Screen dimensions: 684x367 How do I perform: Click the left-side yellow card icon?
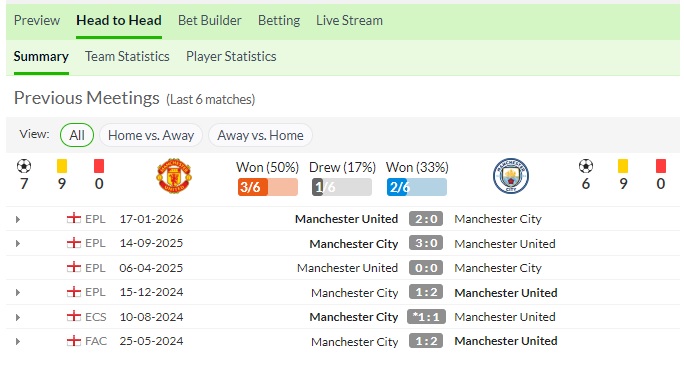pyautogui.click(x=62, y=166)
